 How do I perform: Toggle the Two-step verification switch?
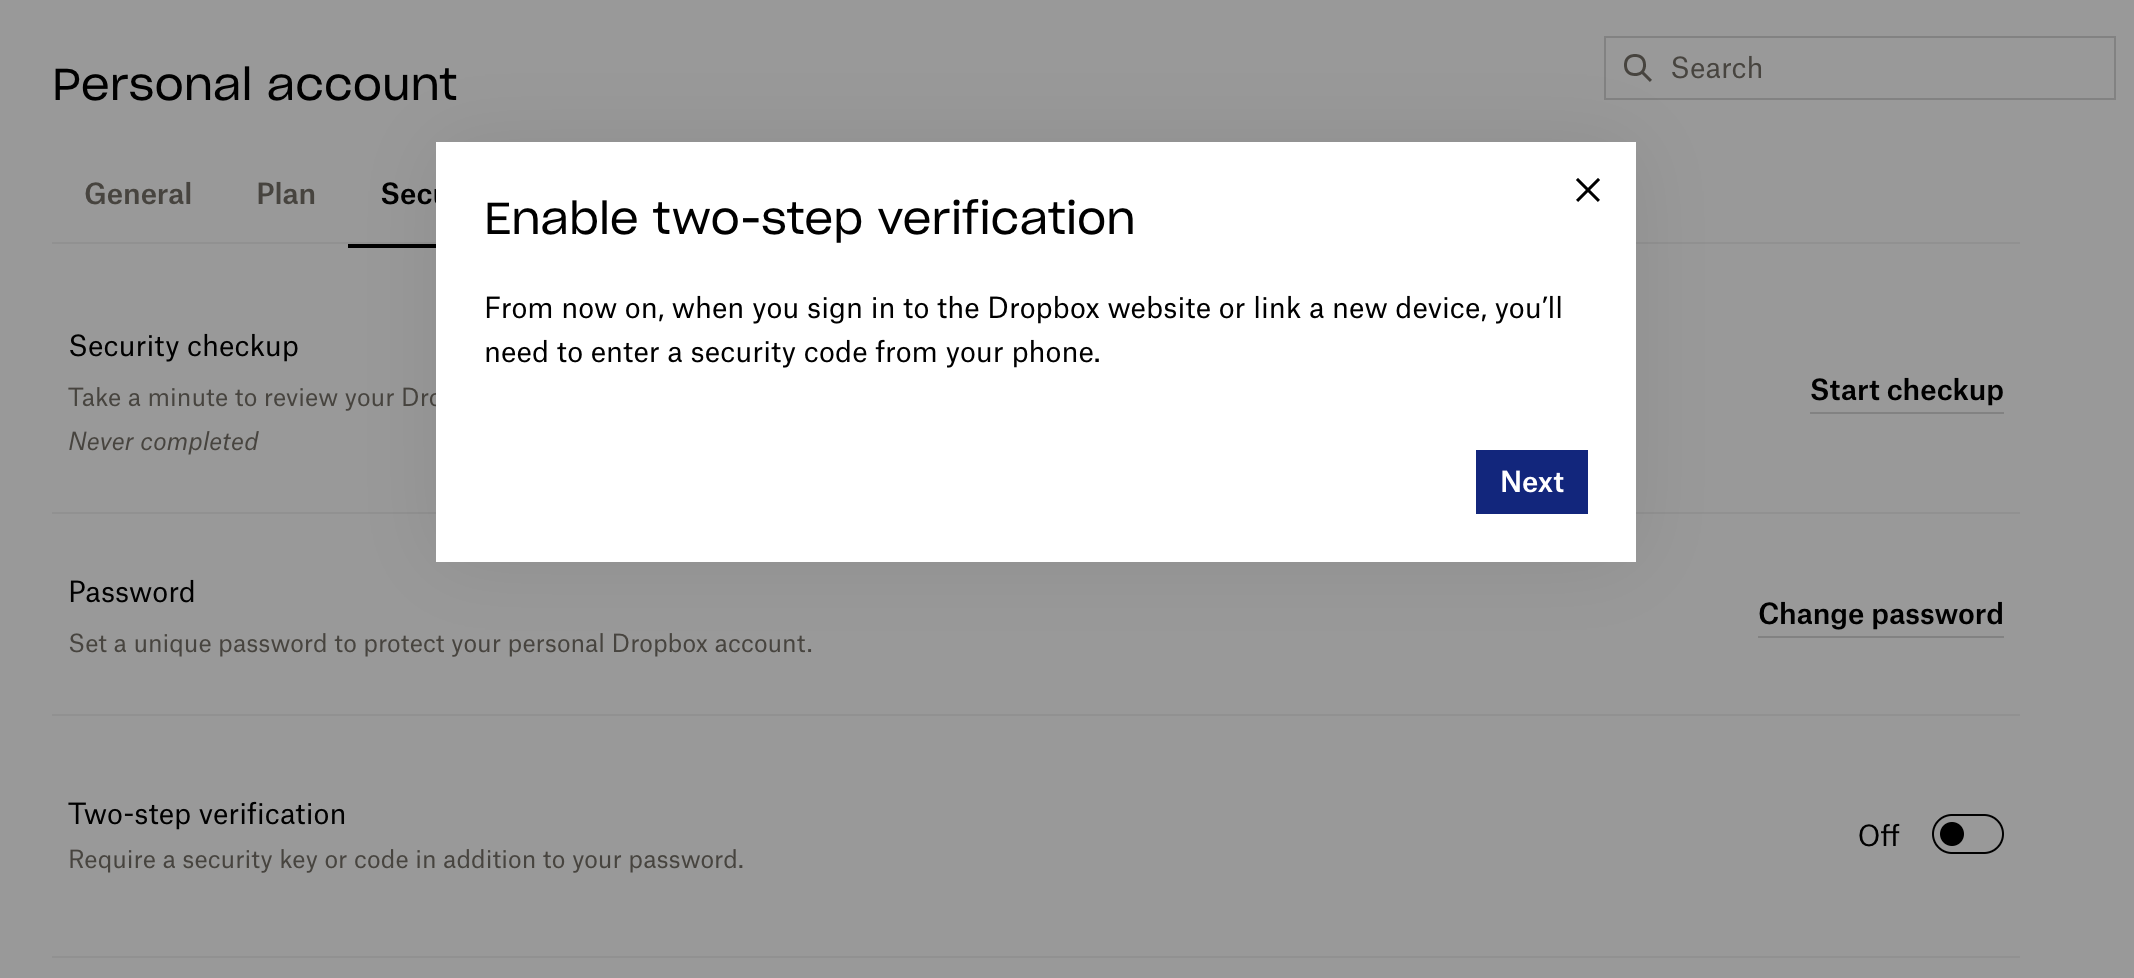(x=1967, y=834)
